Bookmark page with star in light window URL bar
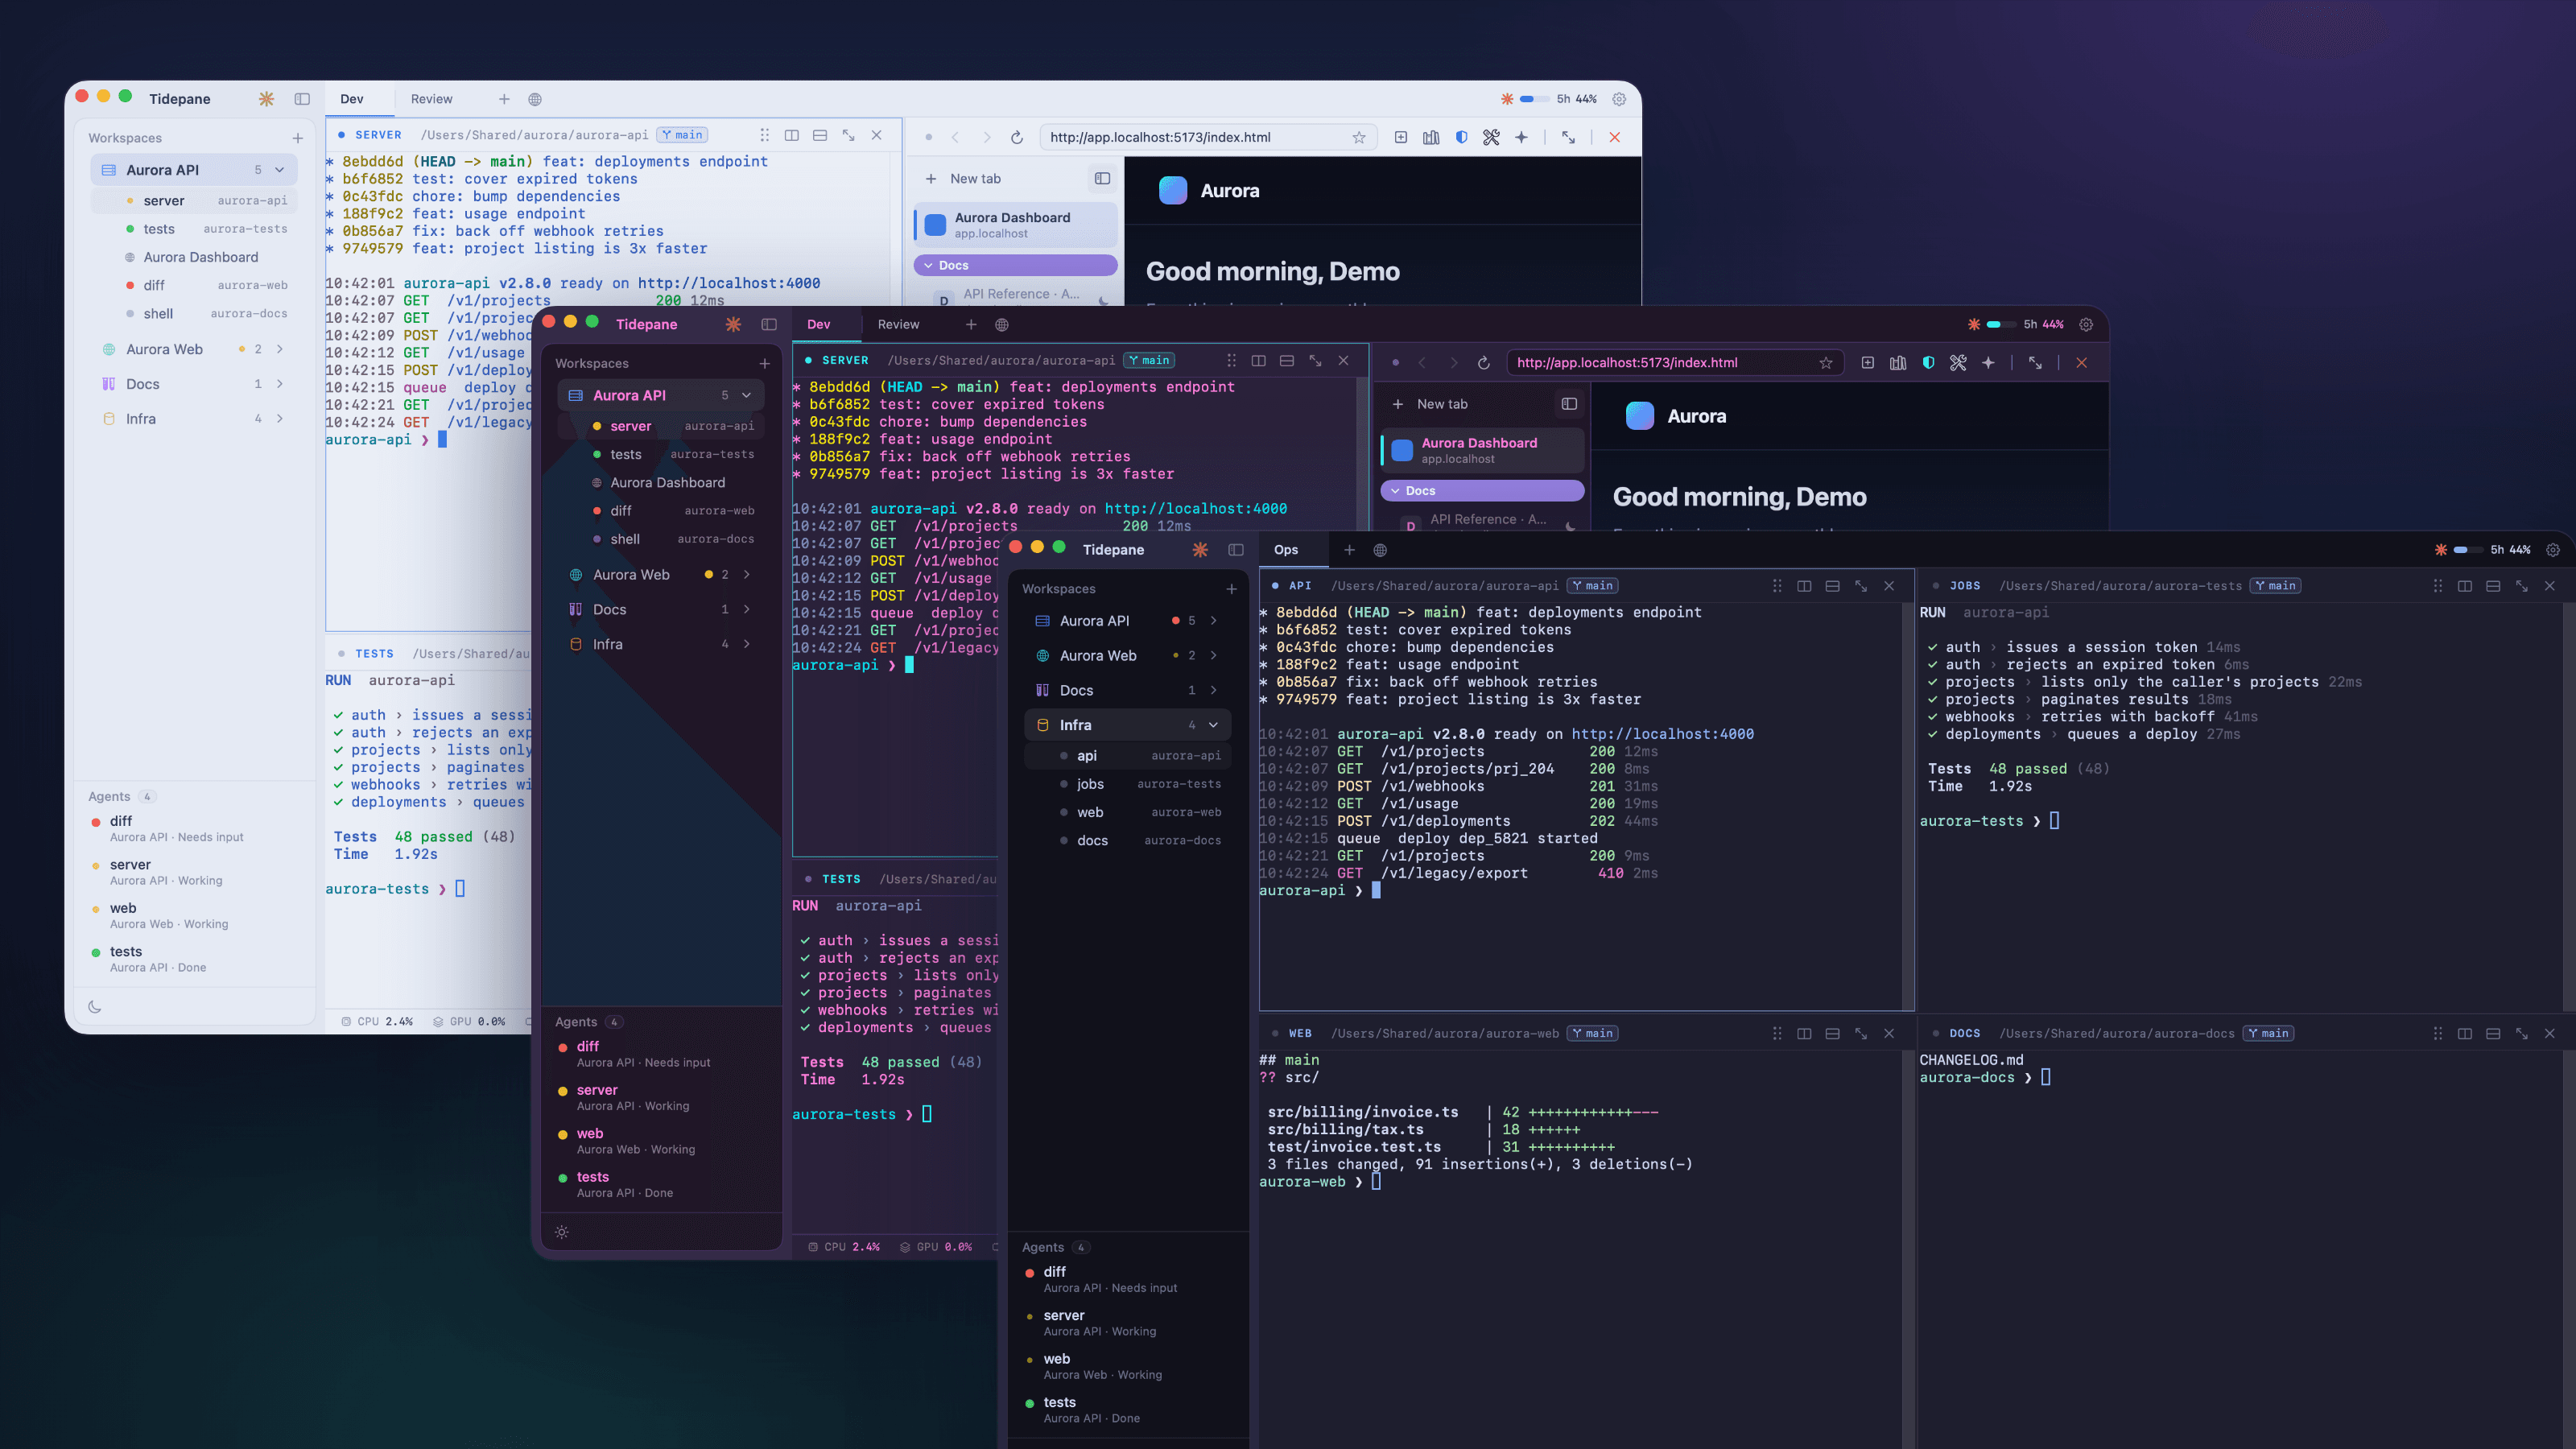Image resolution: width=2576 pixels, height=1449 pixels. click(x=1359, y=137)
